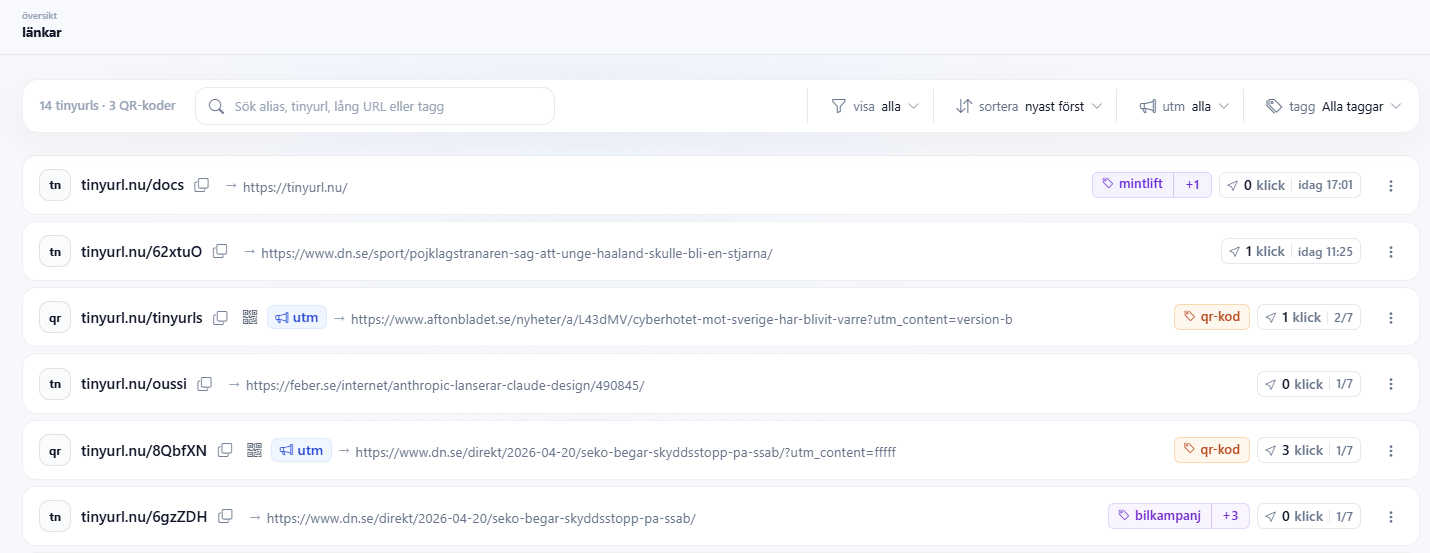1430x553 pixels.
Task: Open more options for tinyurl.nu/8QbfXN row
Action: click(1390, 450)
